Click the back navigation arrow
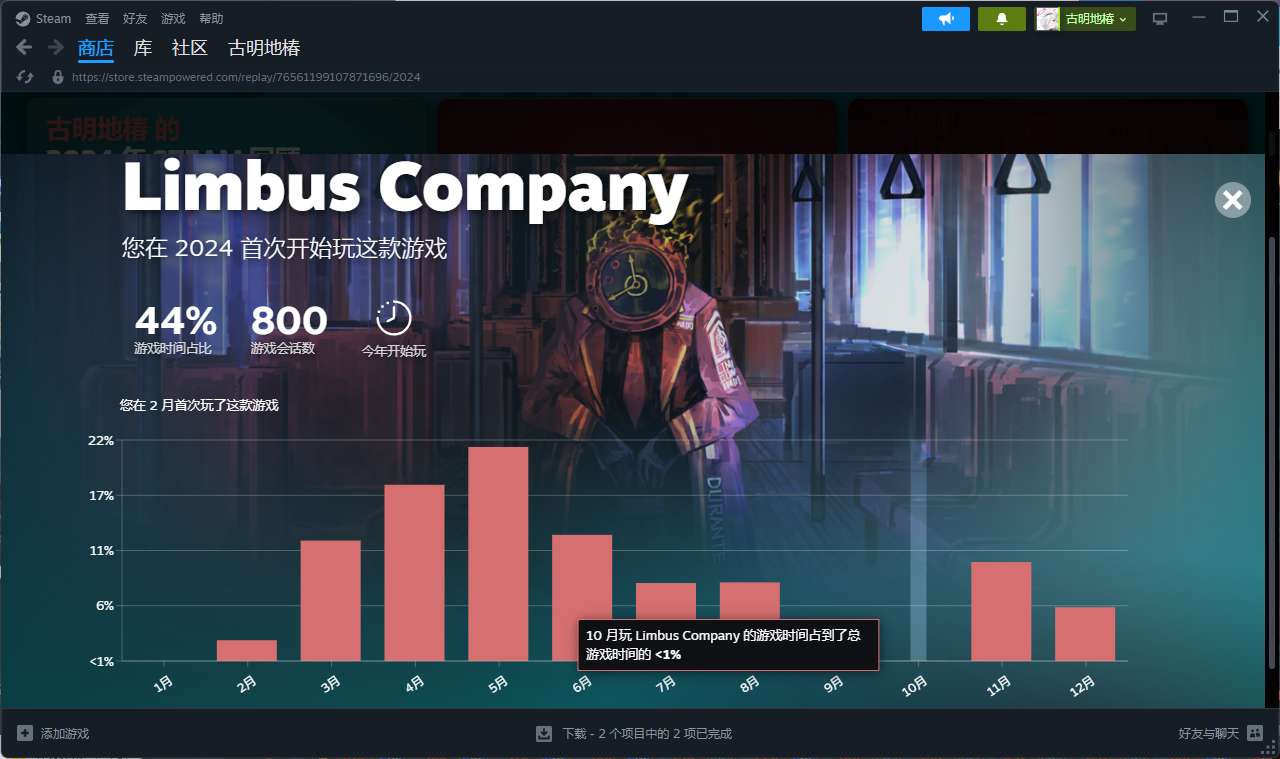Viewport: 1280px width, 759px height. [x=25, y=47]
